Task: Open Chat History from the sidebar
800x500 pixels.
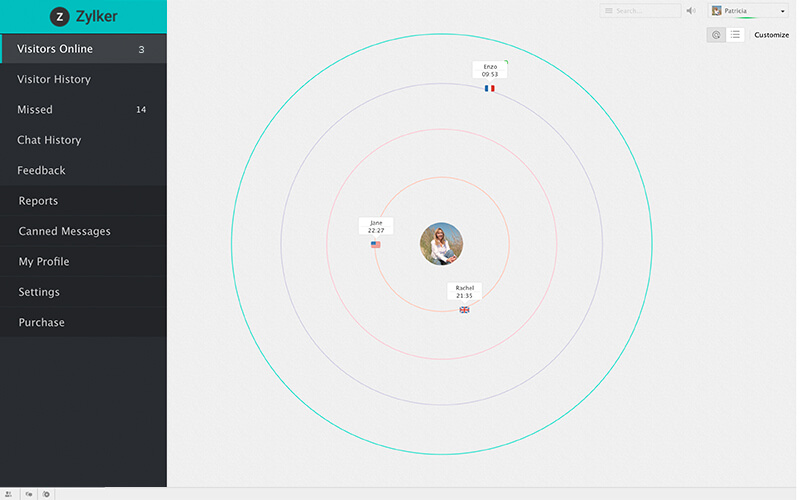Action: [83, 140]
